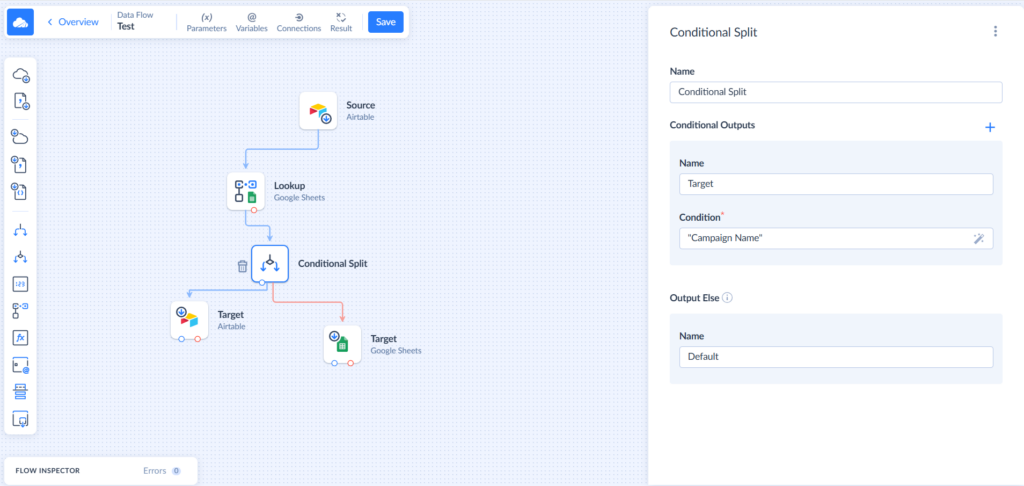Viewport: 1024px width, 486px height.
Task: Open the Conditional Split three-dot options menu
Action: click(x=995, y=32)
